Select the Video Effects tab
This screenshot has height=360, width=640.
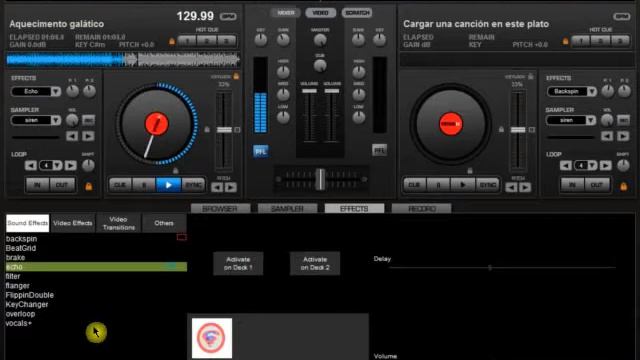coord(73,223)
